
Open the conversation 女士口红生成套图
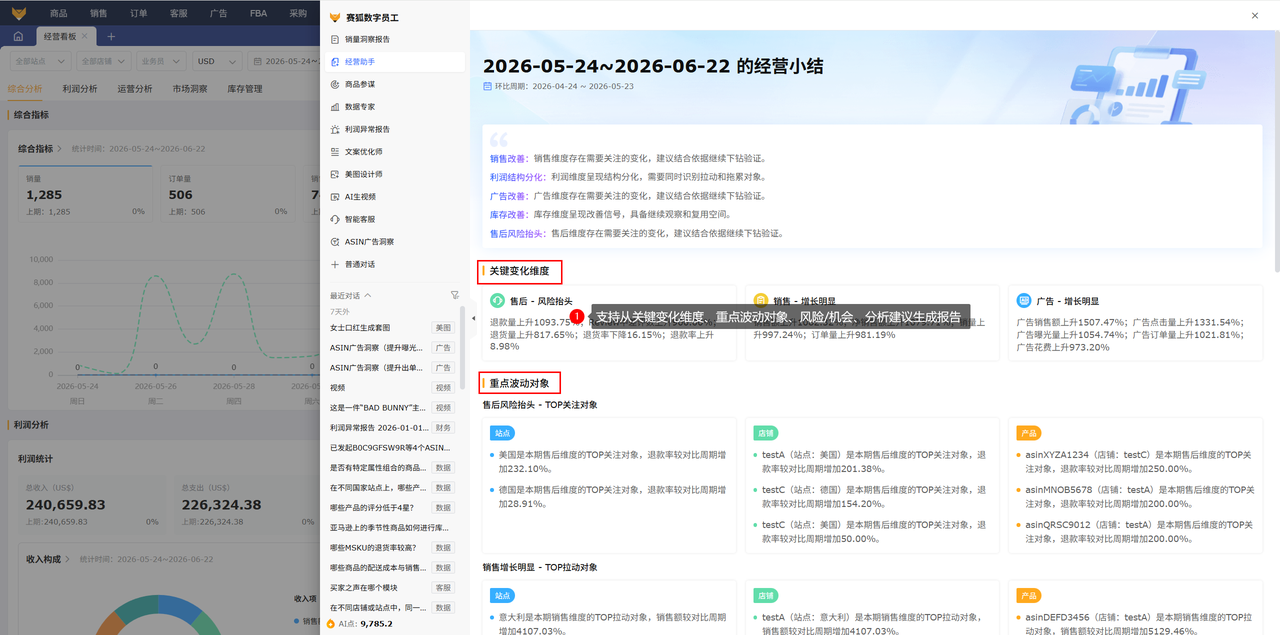pyautogui.click(x=360, y=328)
